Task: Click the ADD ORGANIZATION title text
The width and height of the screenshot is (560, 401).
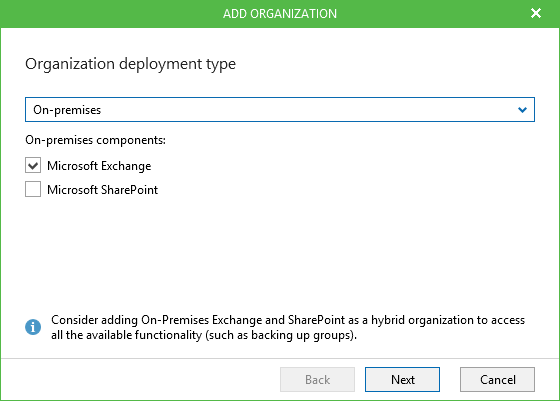Action: (x=280, y=14)
